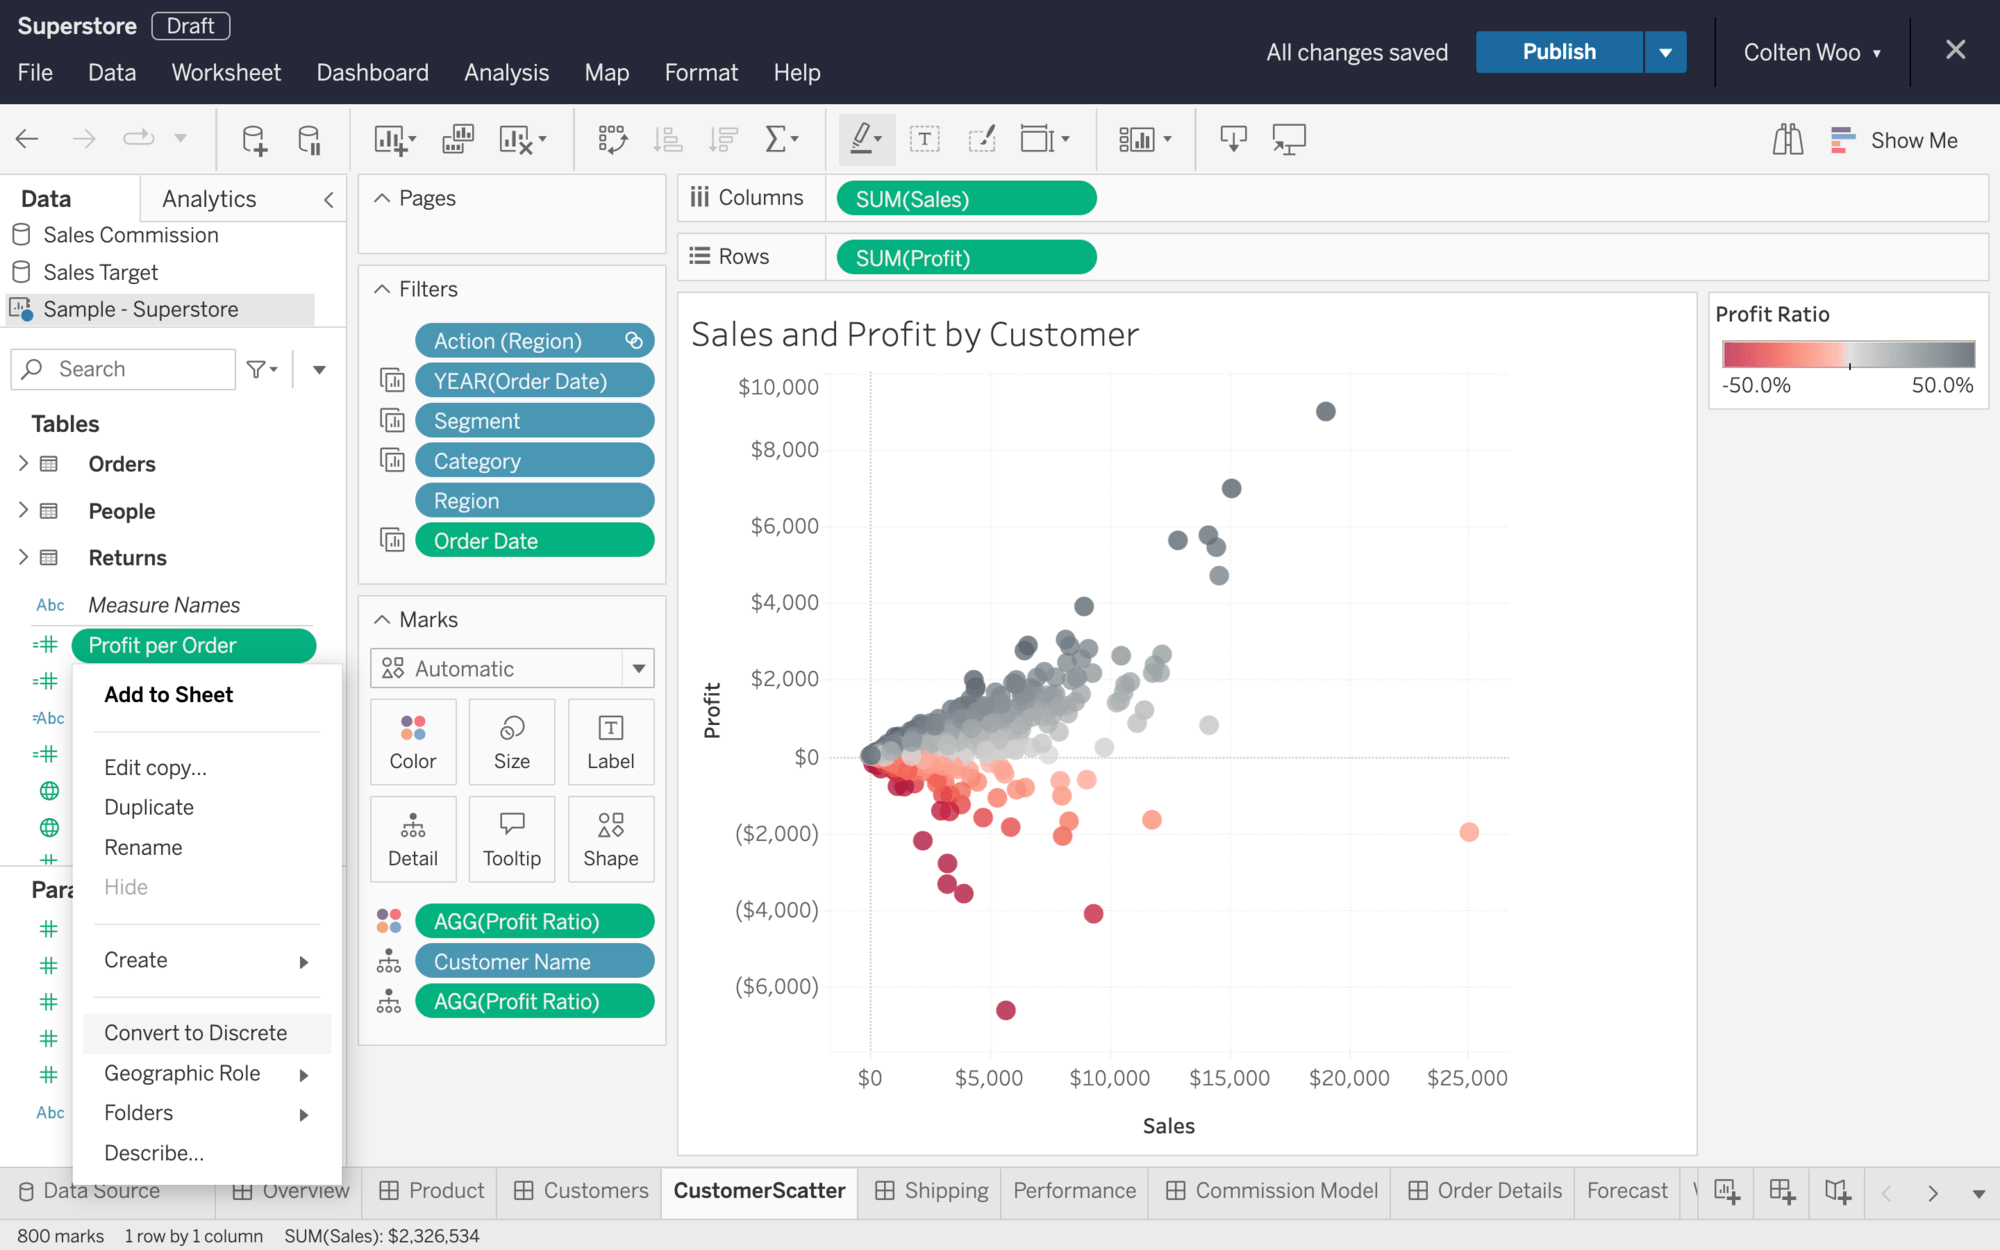
Task: Toggle visibility of YEAR Order Date filter
Action: tap(392, 380)
